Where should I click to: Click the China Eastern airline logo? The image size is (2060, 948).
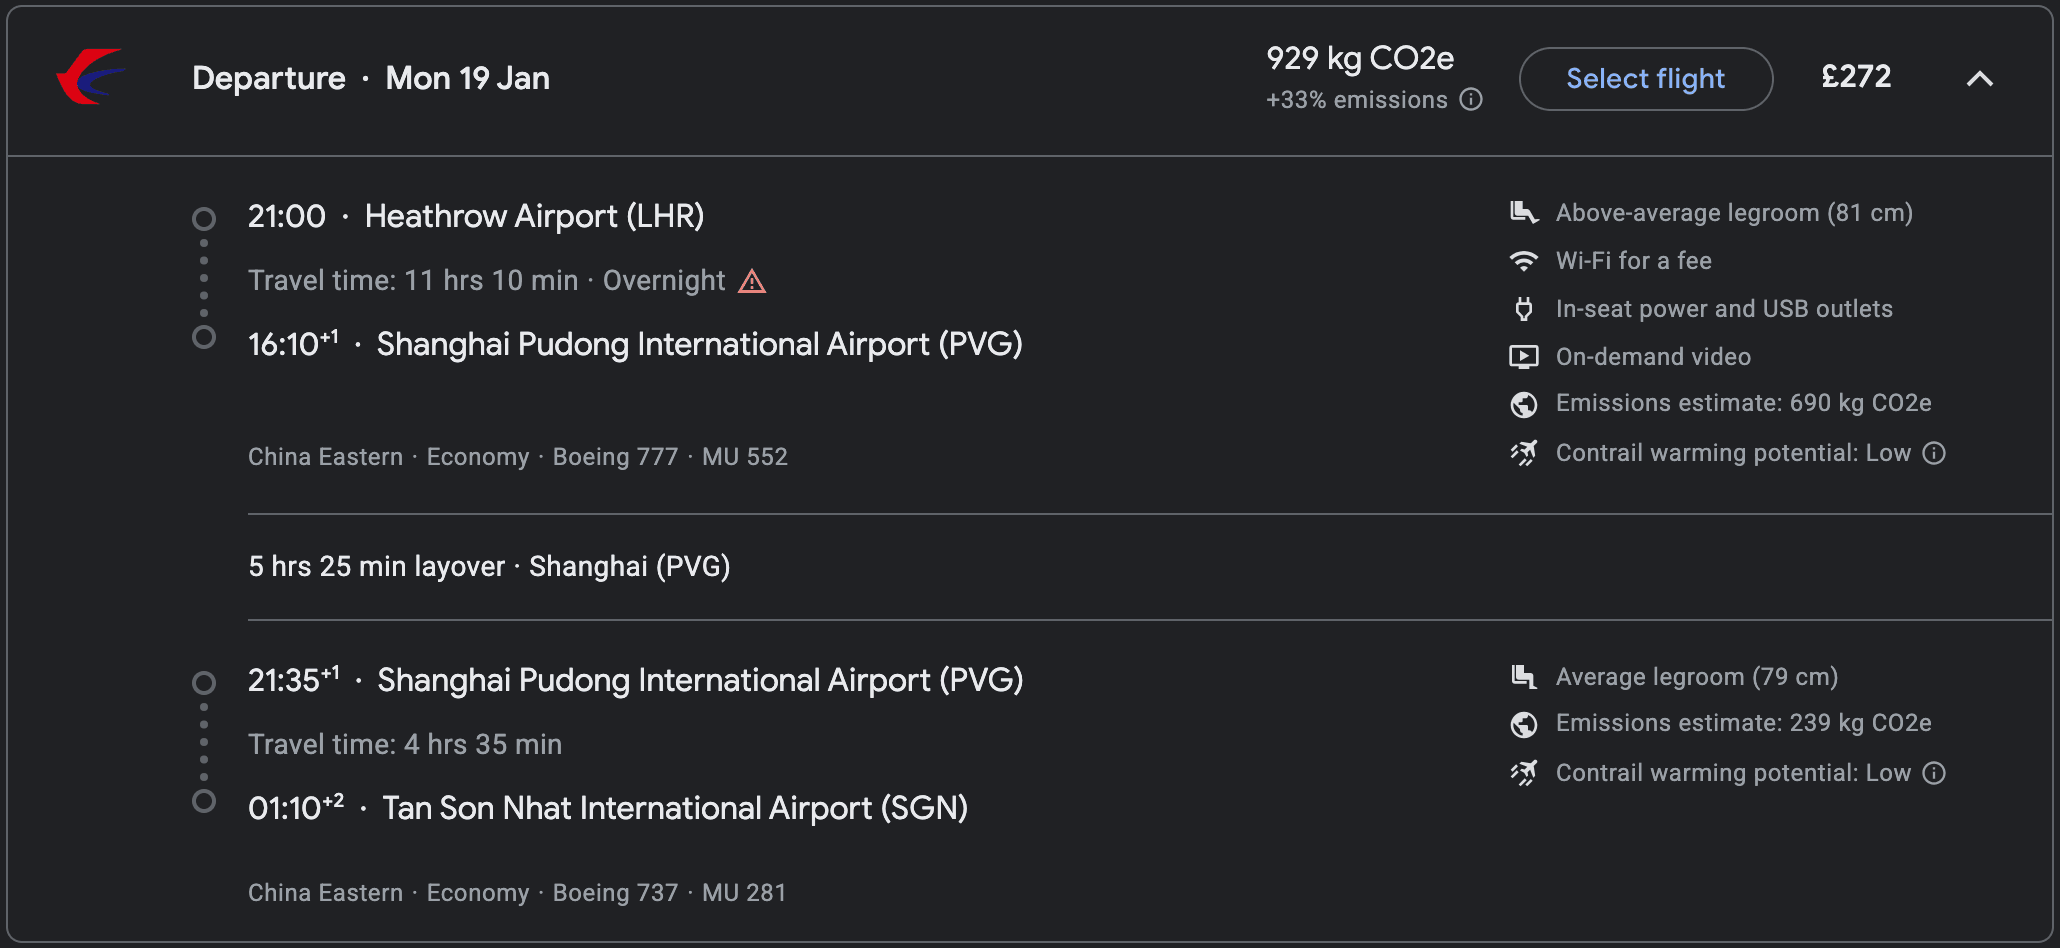[x=93, y=76]
